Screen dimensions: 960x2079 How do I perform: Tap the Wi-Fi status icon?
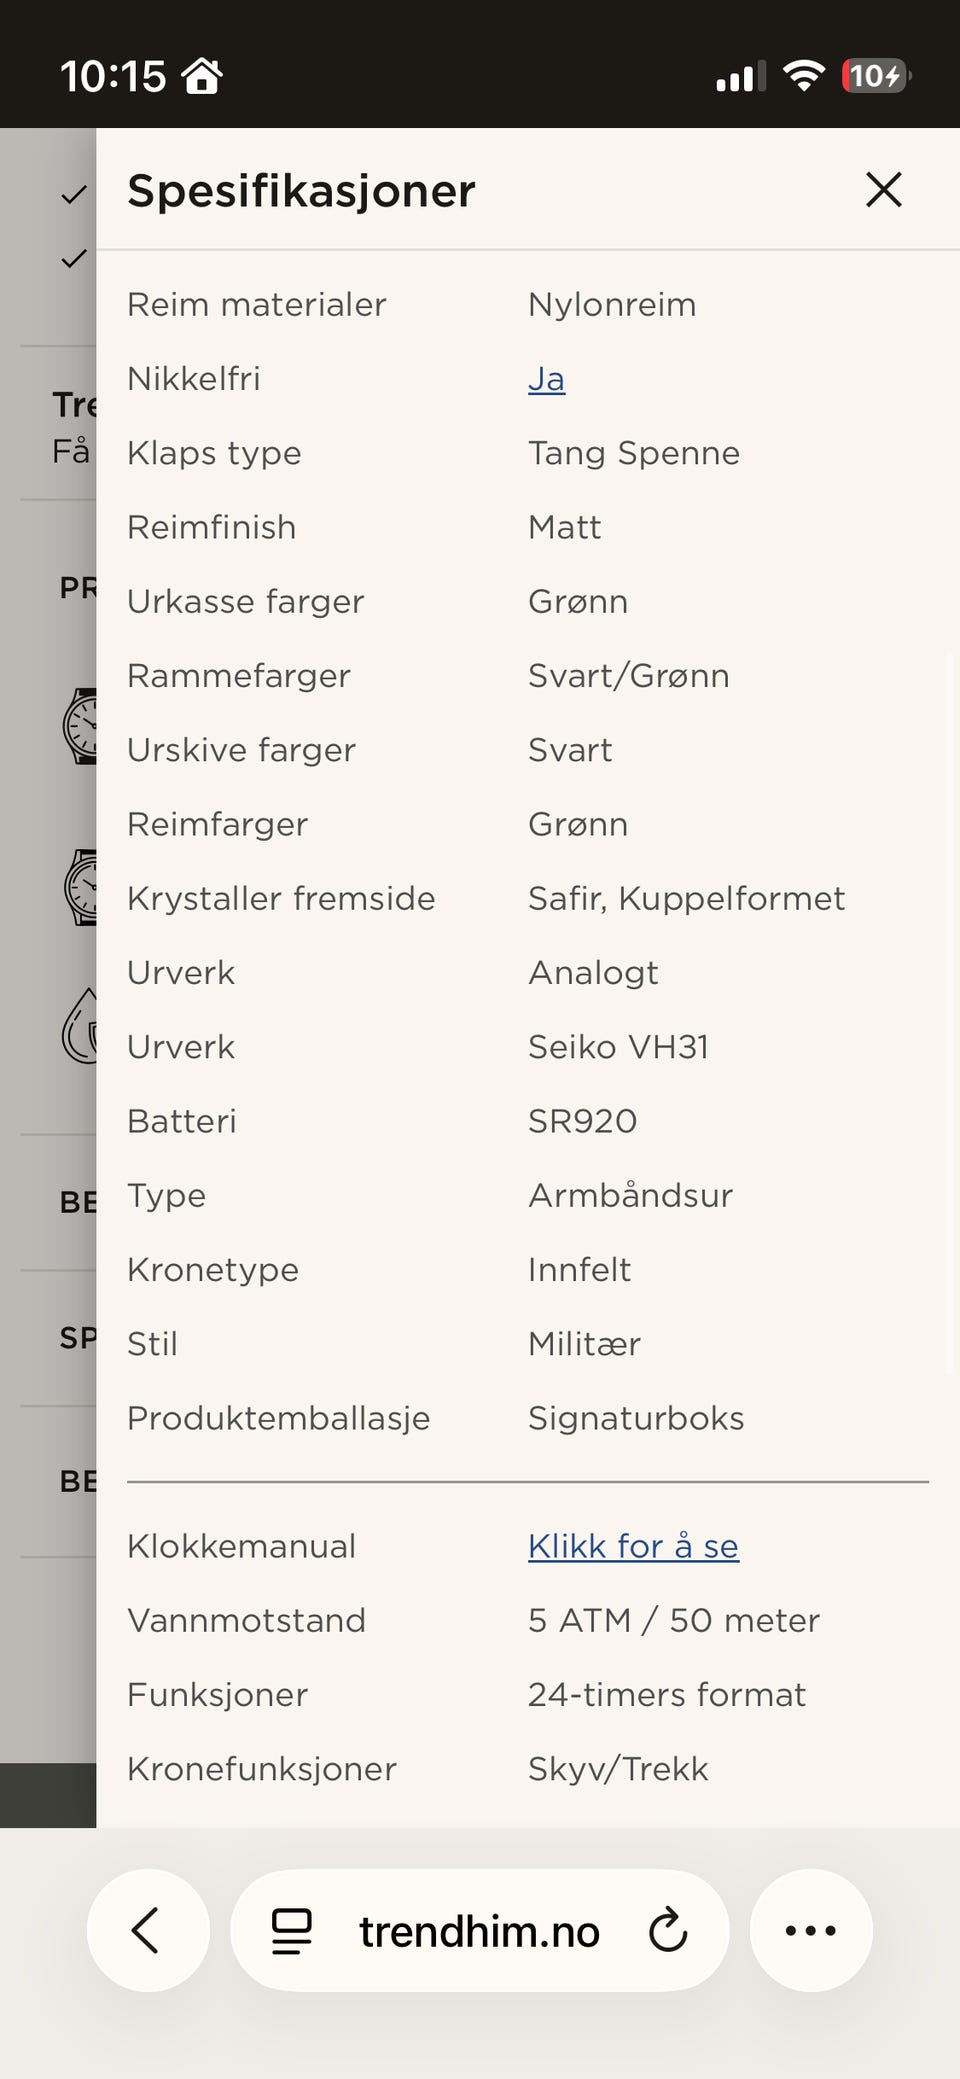click(x=803, y=76)
